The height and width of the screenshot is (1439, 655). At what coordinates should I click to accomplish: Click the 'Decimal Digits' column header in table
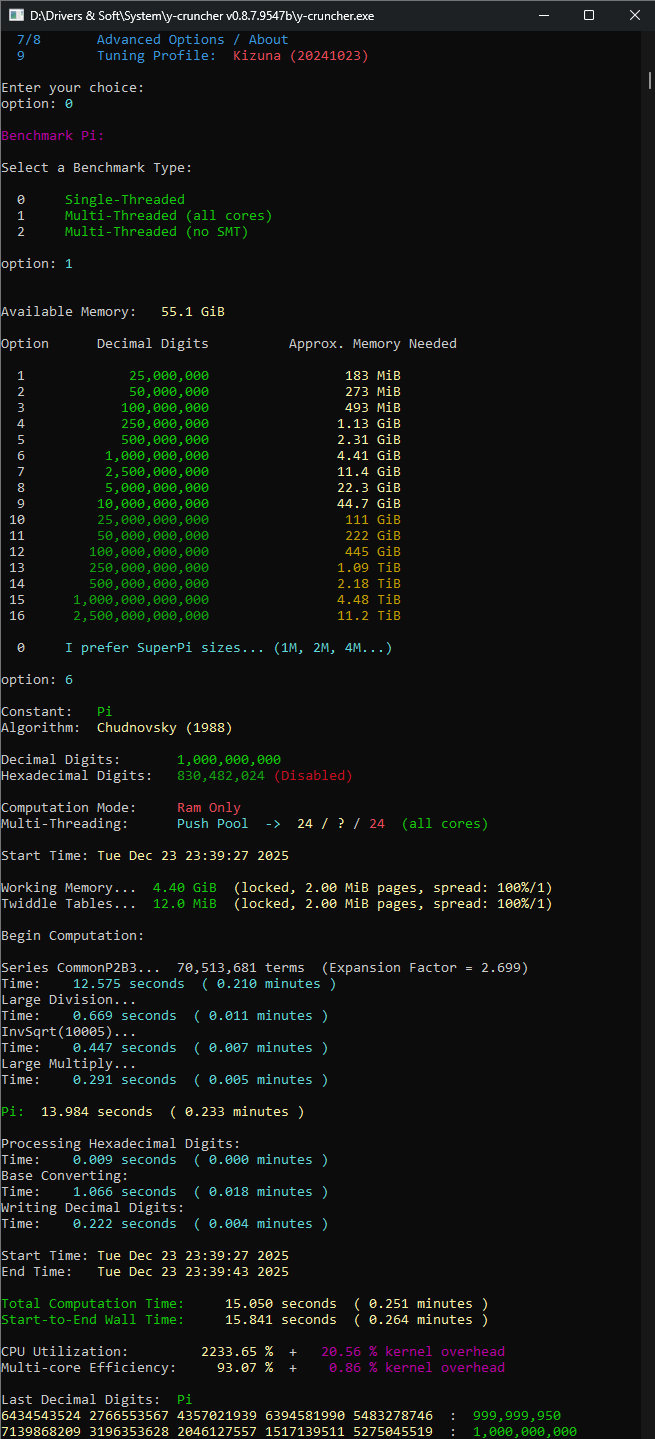point(152,344)
